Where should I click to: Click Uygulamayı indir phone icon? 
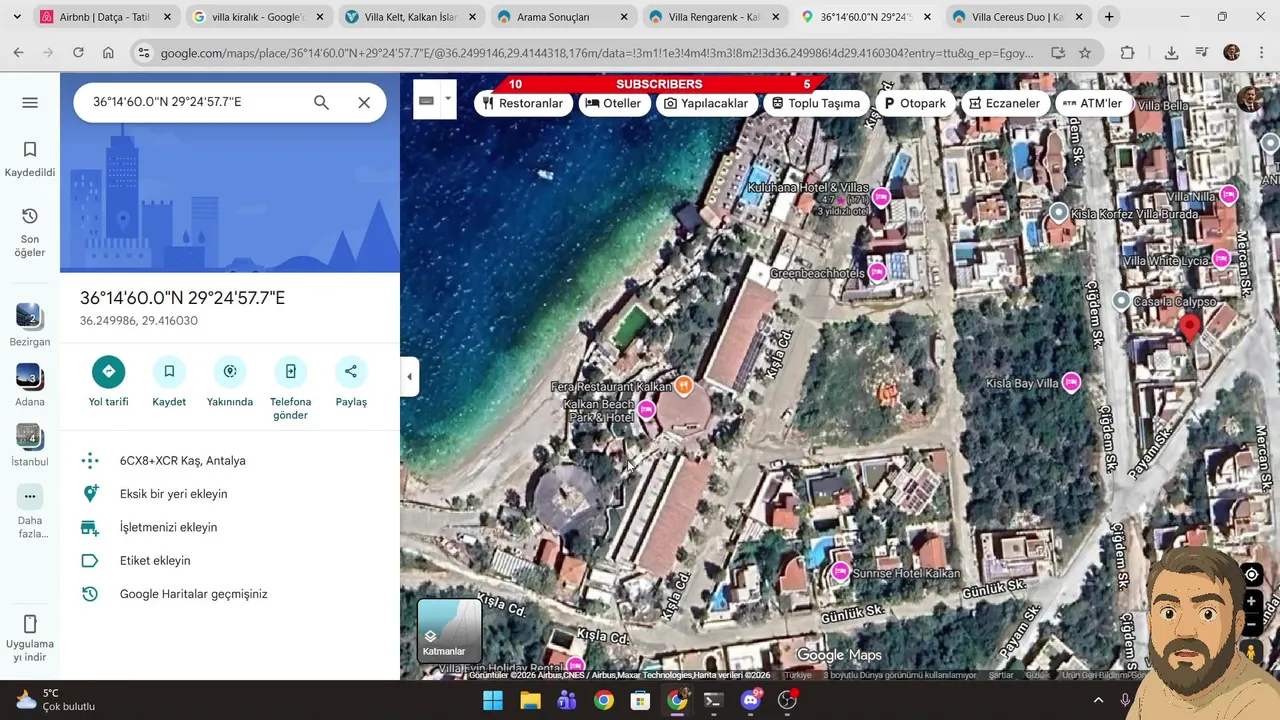[x=30, y=623]
